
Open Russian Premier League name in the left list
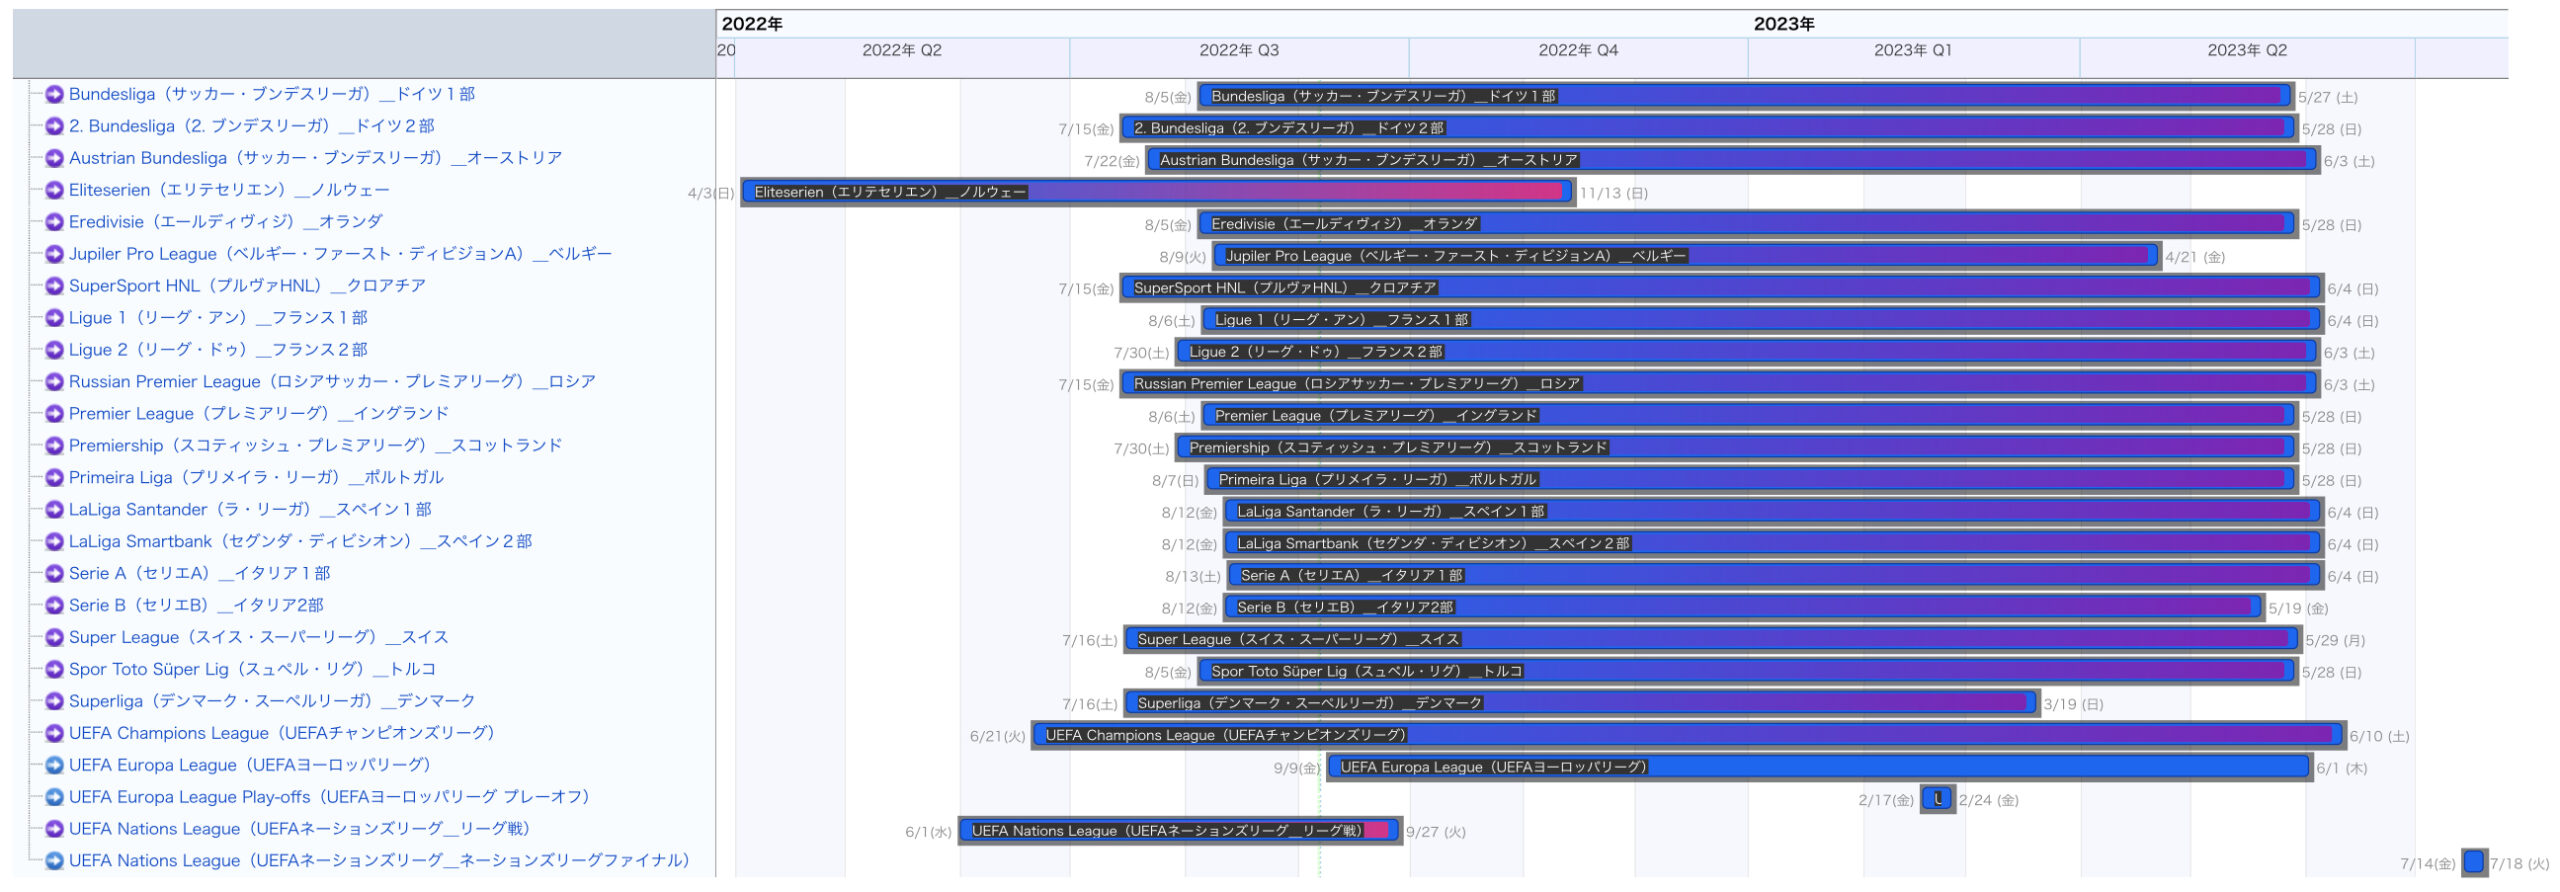(332, 382)
